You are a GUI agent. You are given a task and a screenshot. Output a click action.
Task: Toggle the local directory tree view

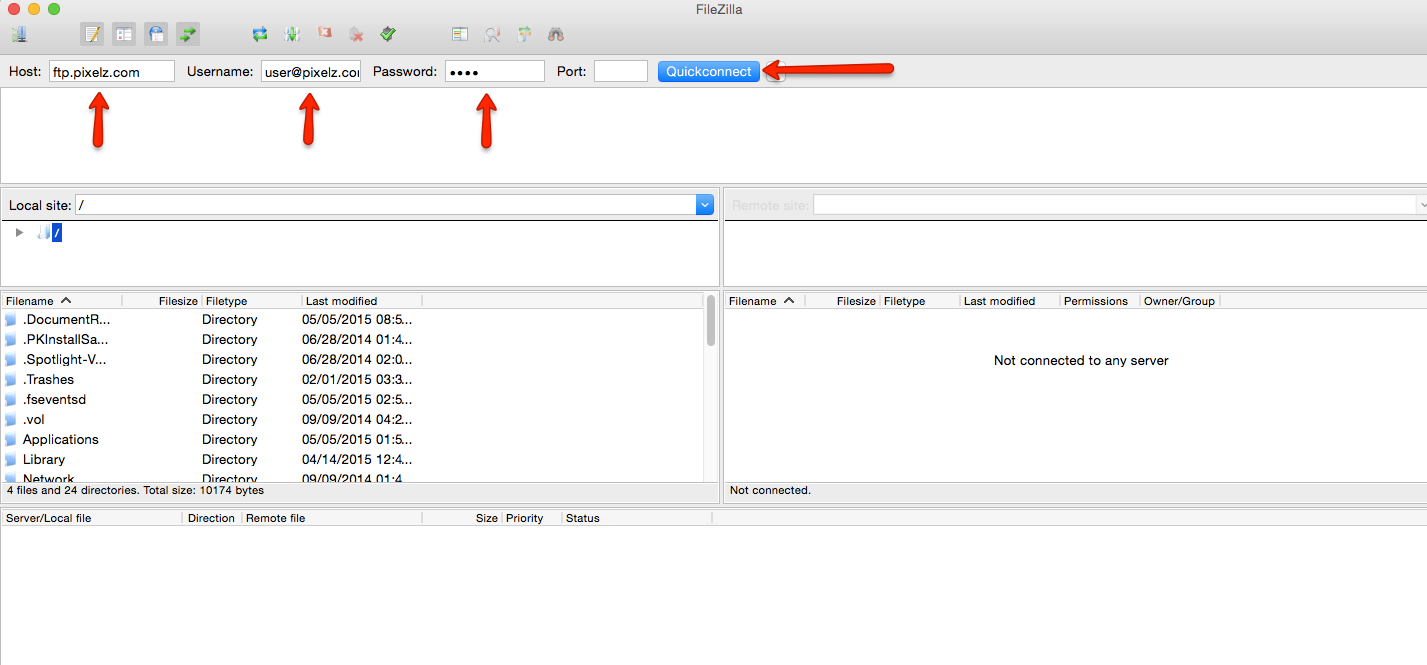click(124, 34)
